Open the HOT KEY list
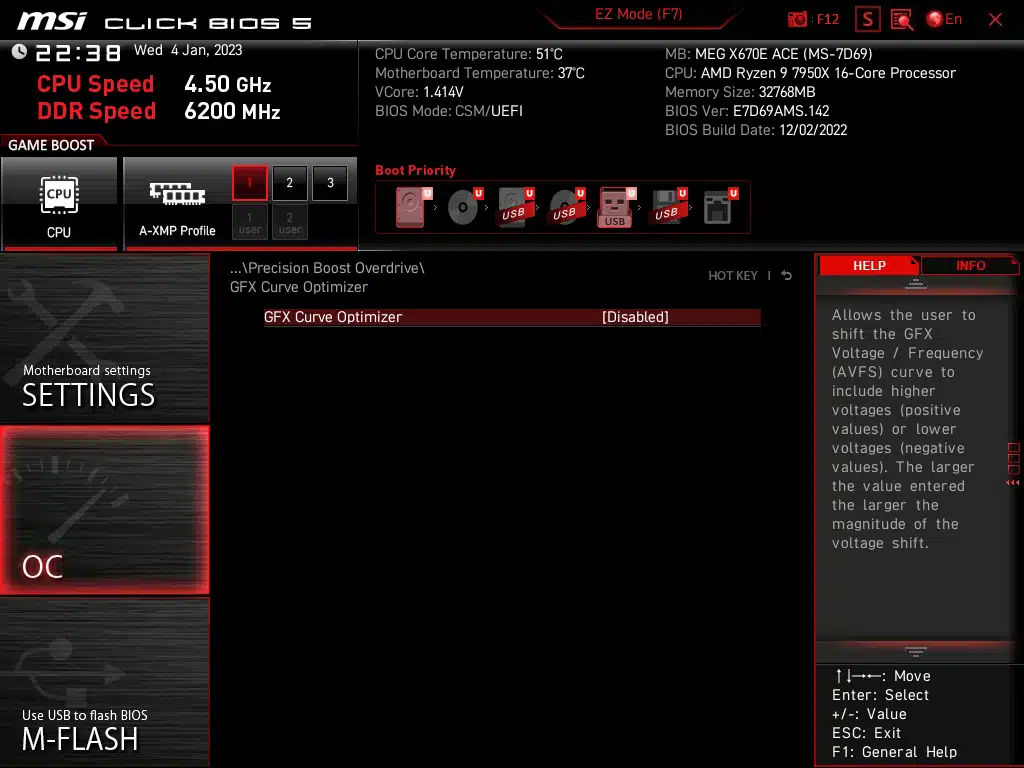This screenshot has height=768, width=1024. coord(733,276)
